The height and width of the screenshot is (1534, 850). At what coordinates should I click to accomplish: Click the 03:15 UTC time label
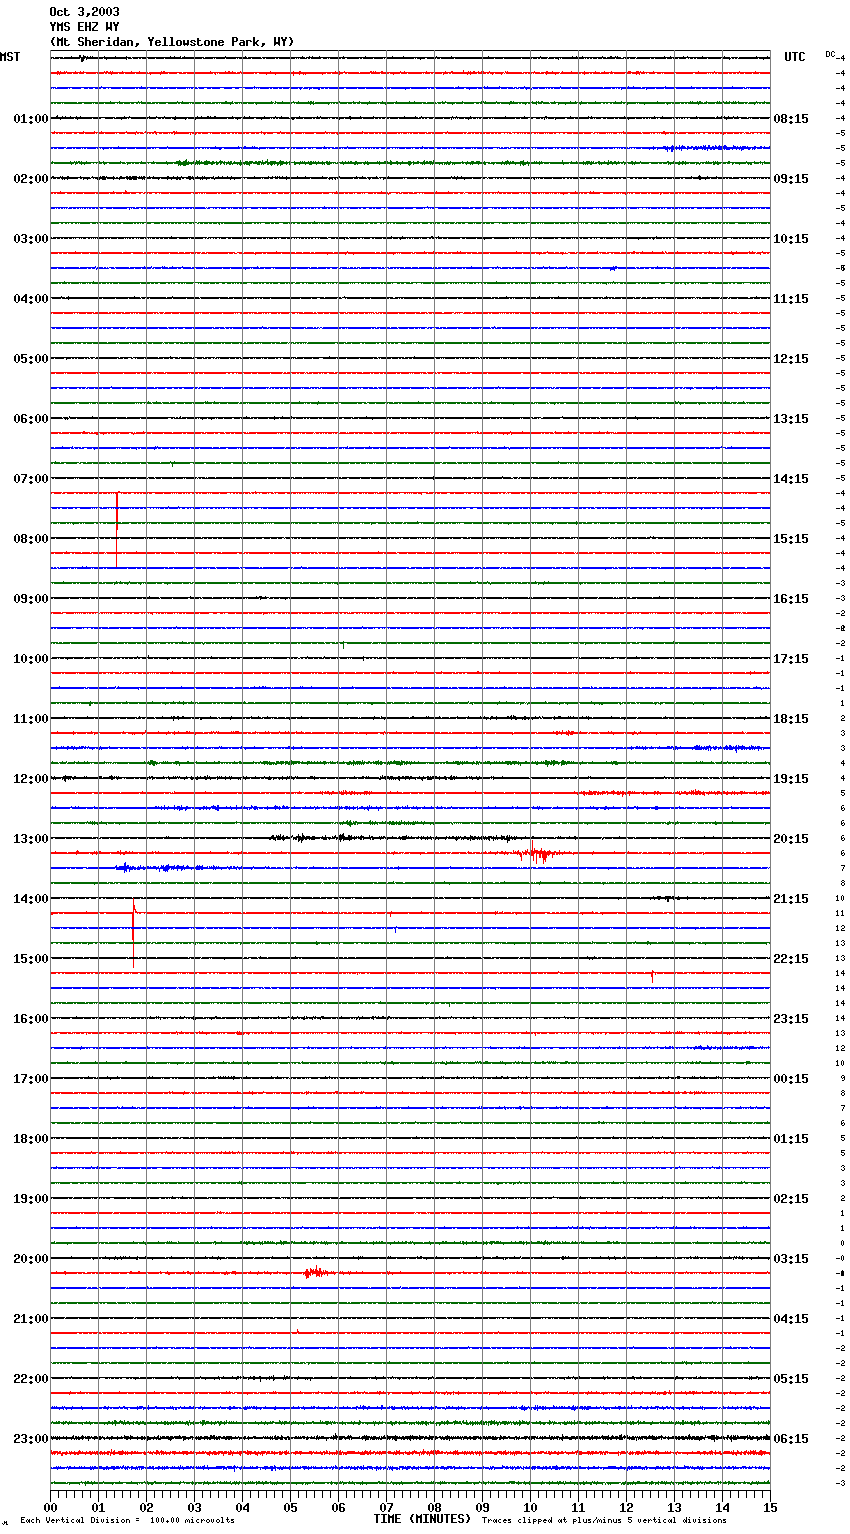point(791,1259)
